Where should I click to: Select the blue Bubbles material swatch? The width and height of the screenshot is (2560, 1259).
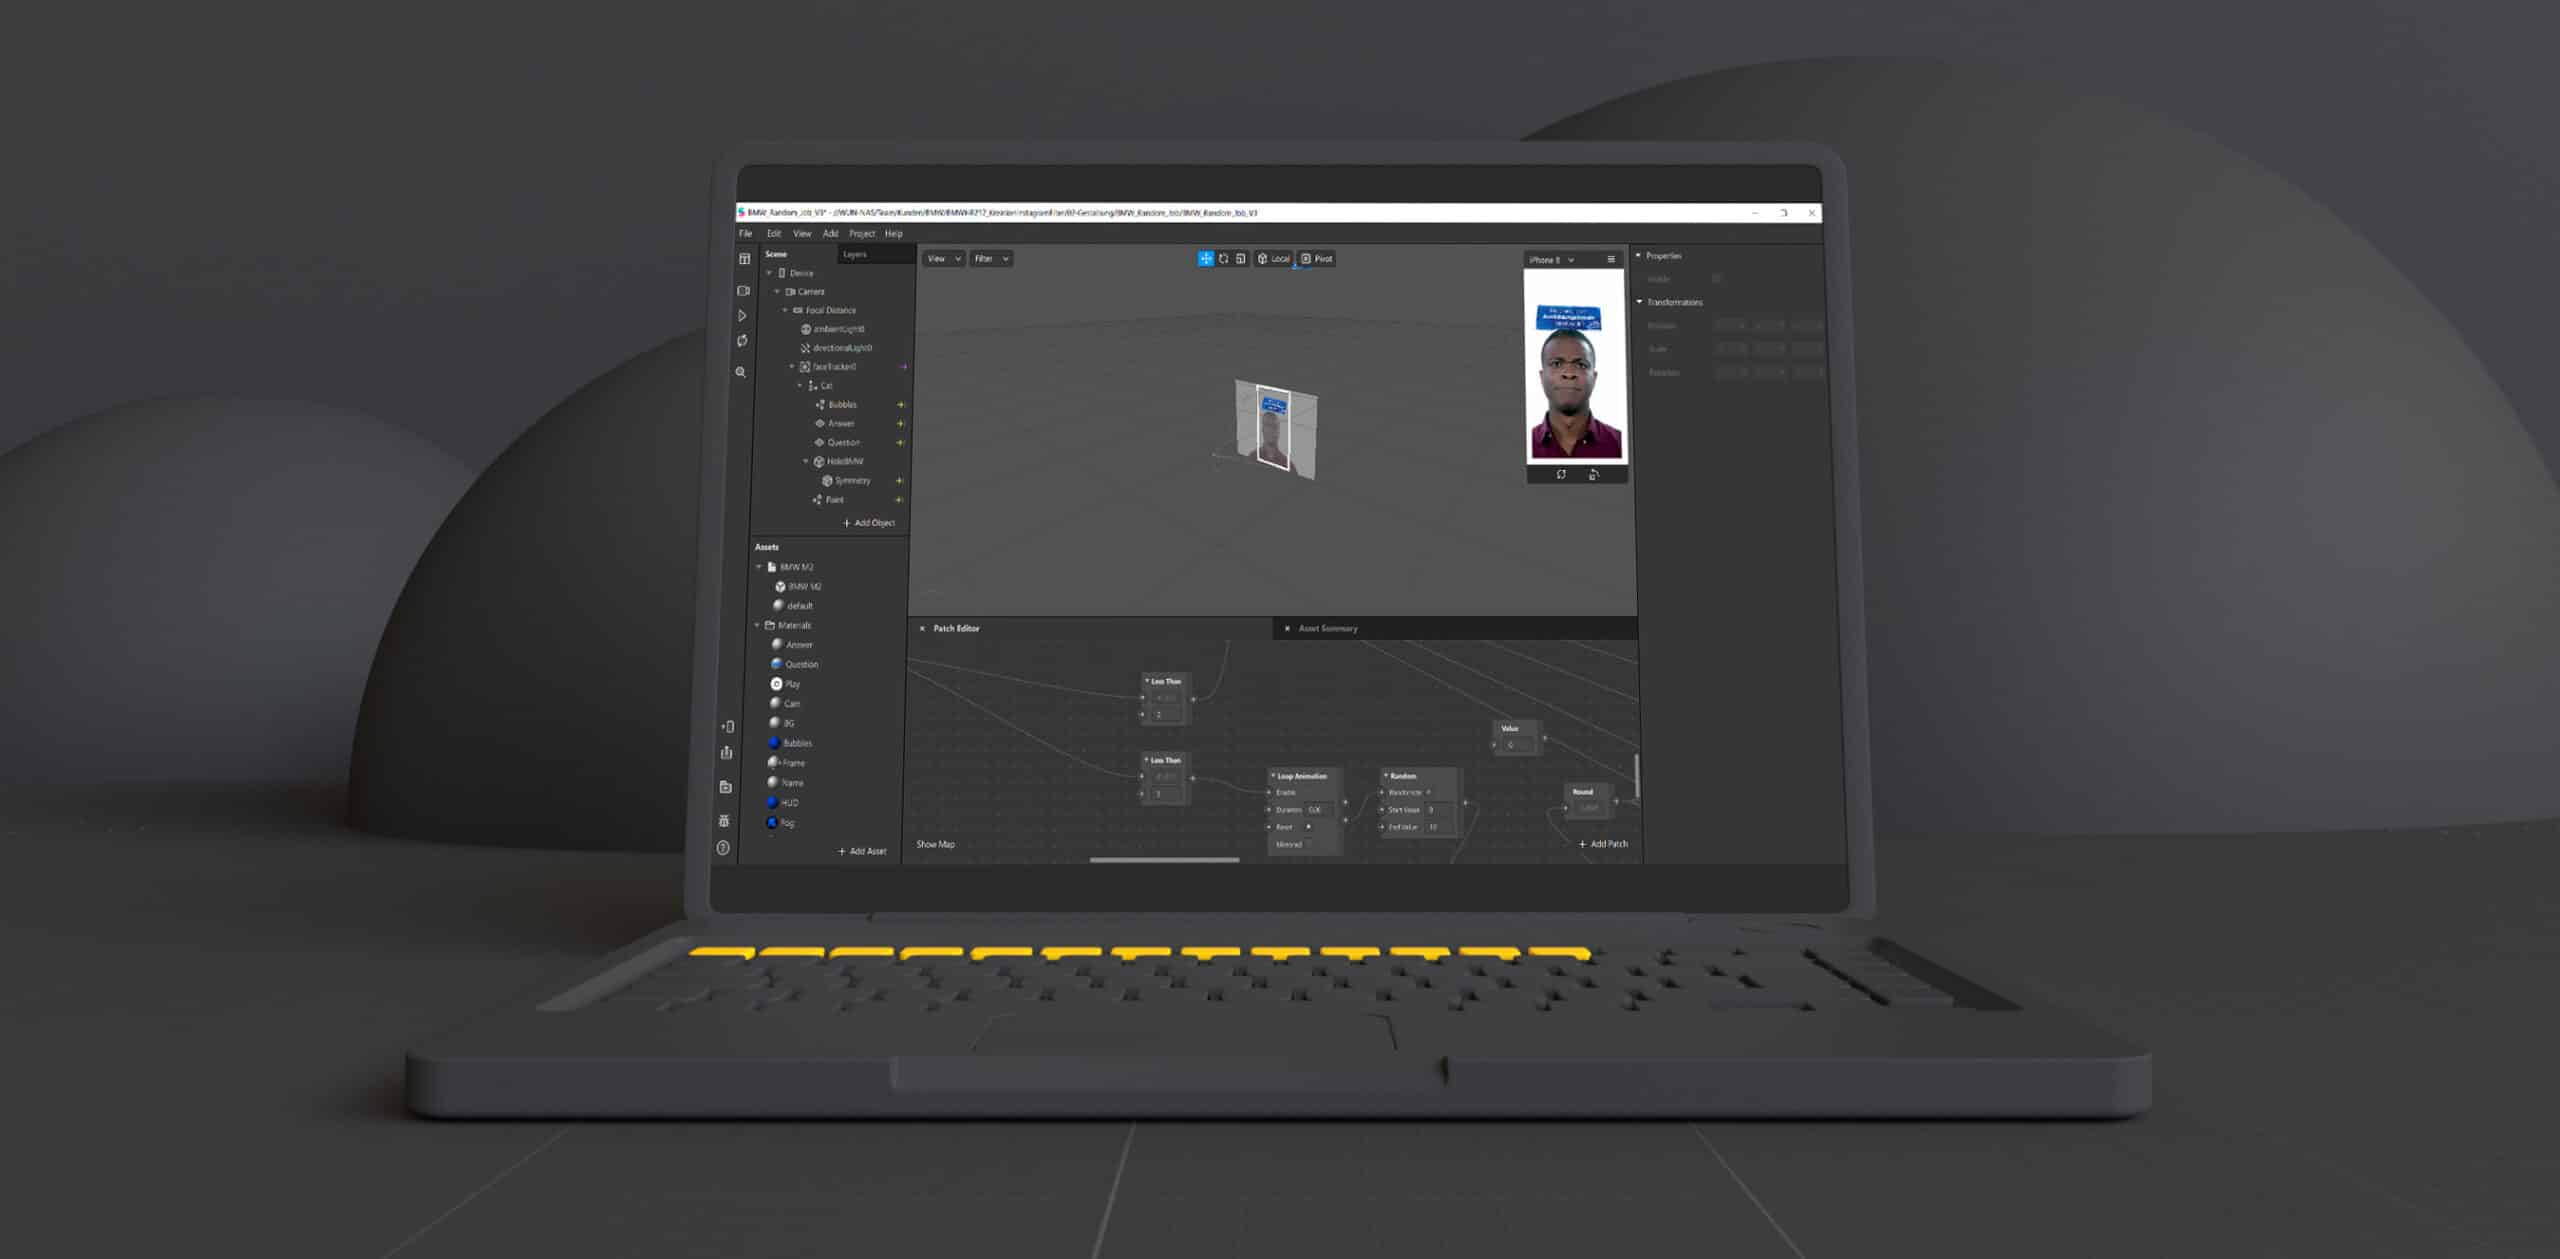(x=773, y=743)
